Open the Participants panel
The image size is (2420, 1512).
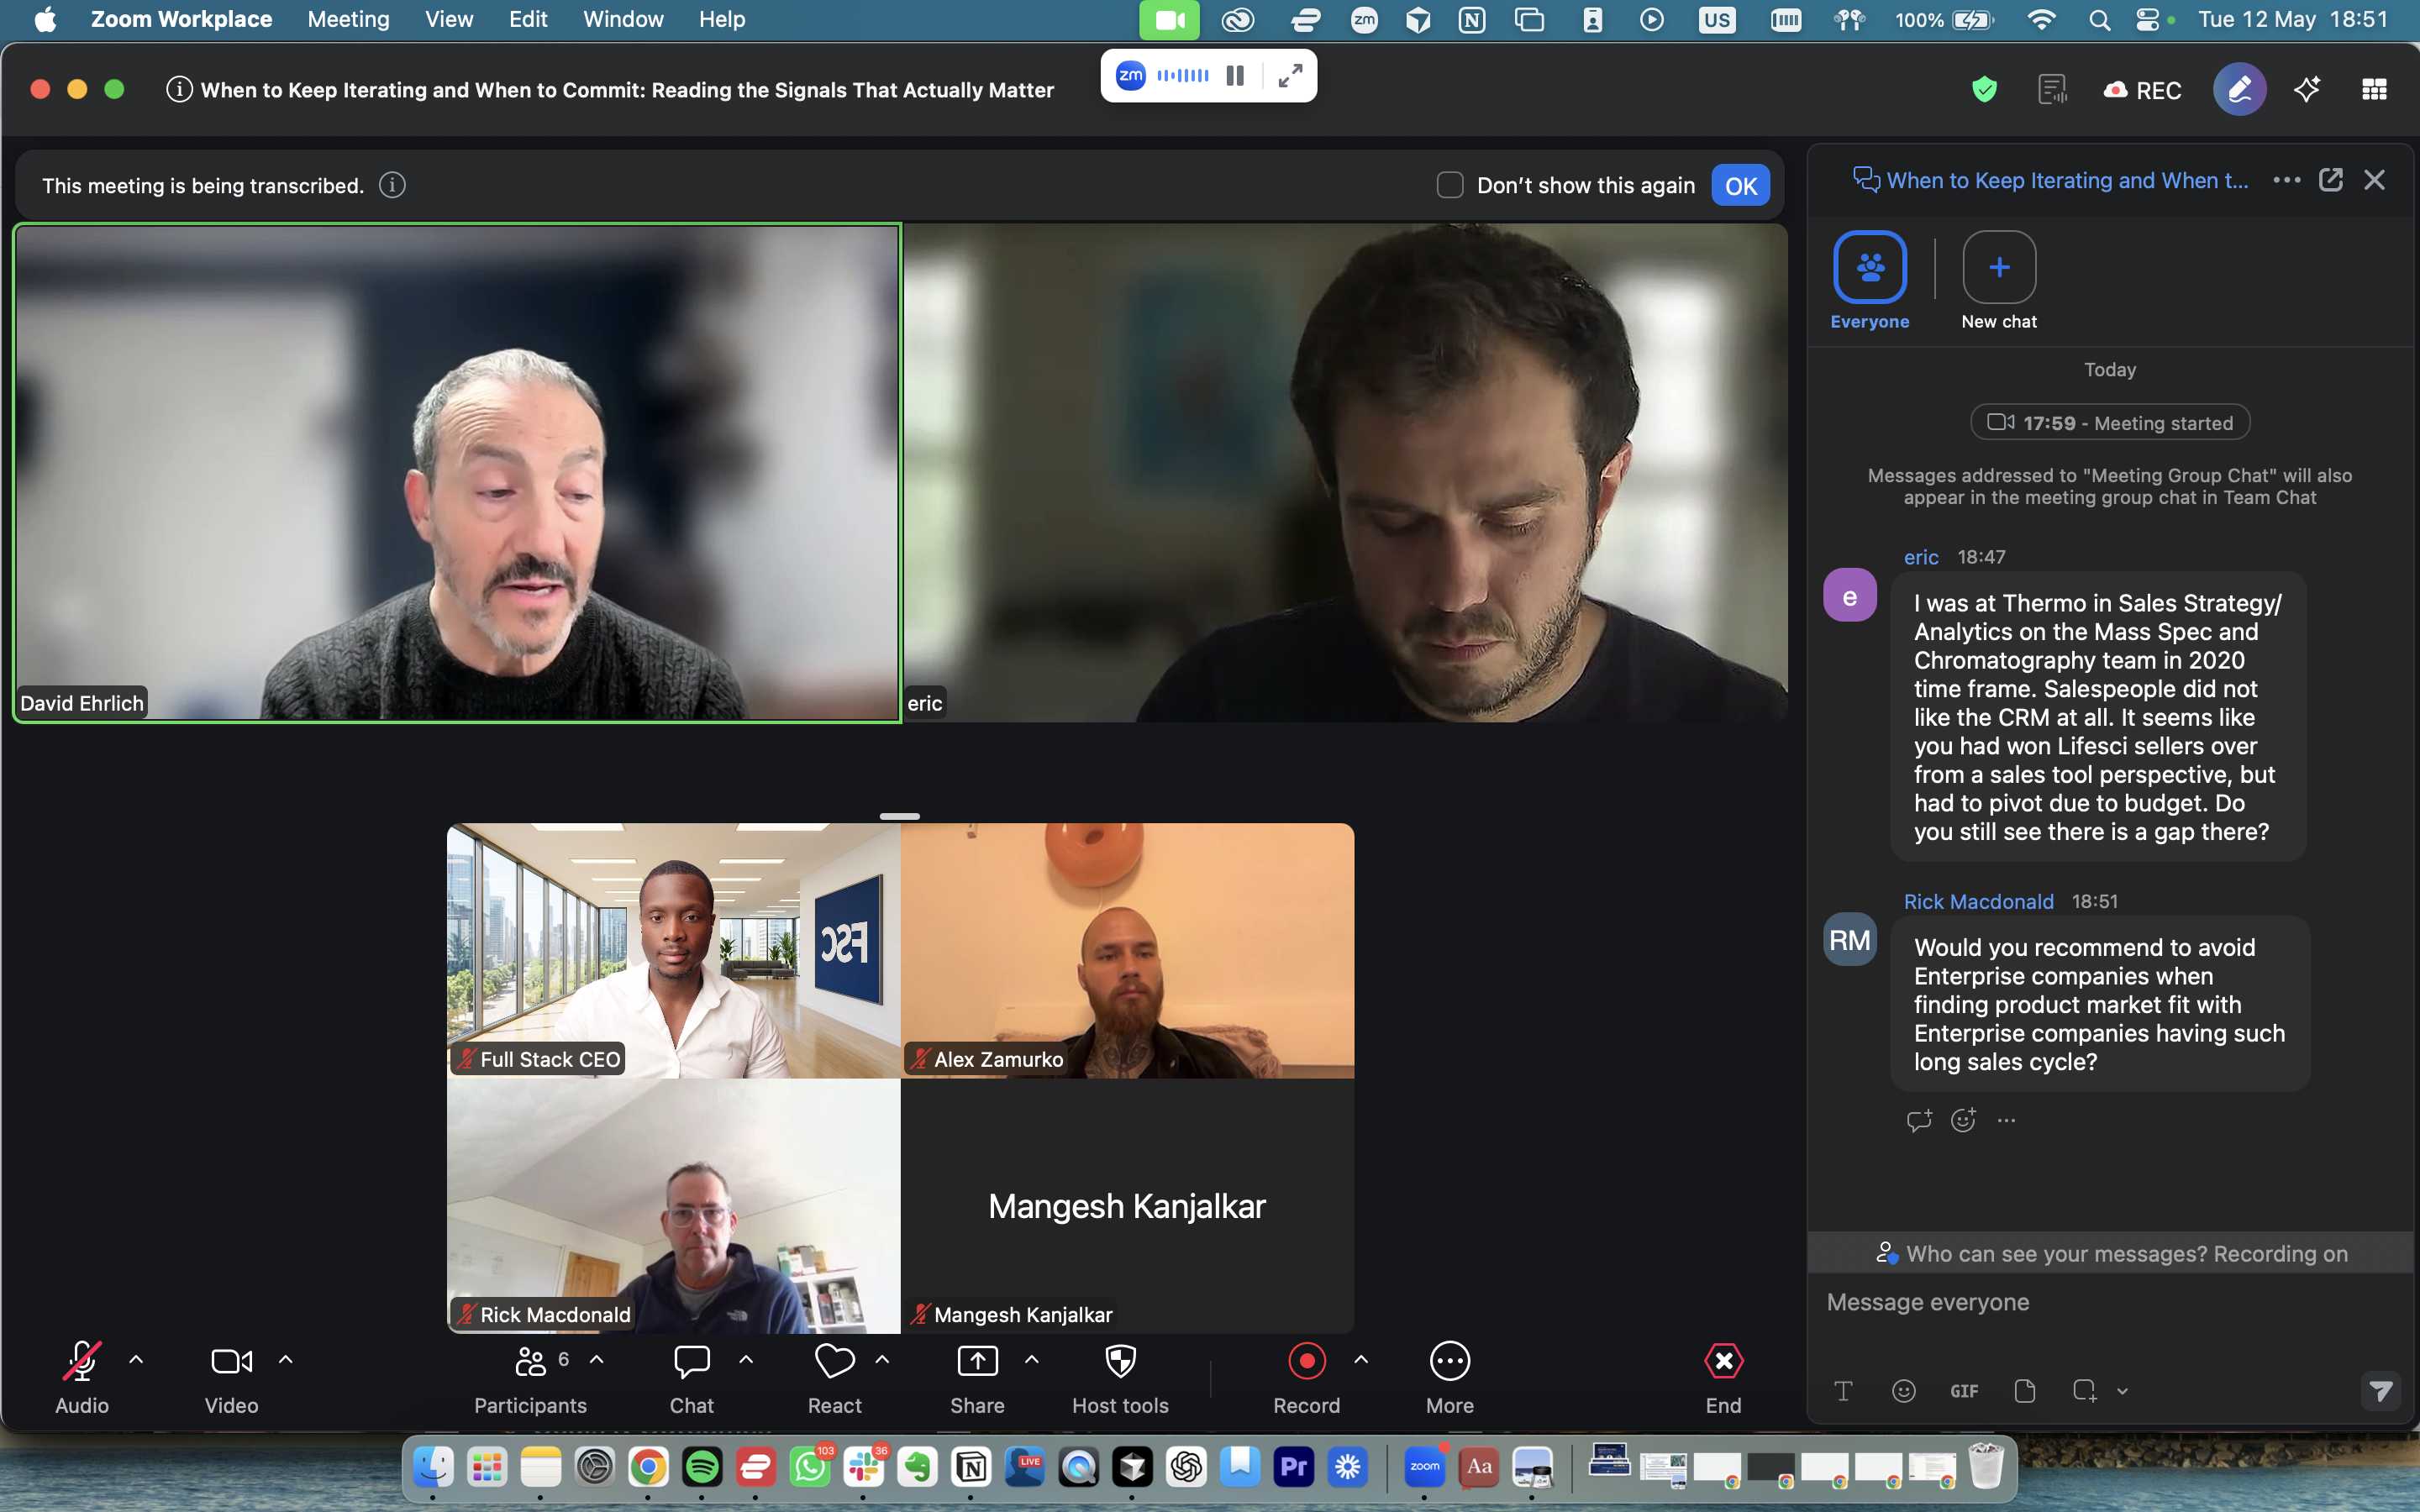click(x=530, y=1378)
